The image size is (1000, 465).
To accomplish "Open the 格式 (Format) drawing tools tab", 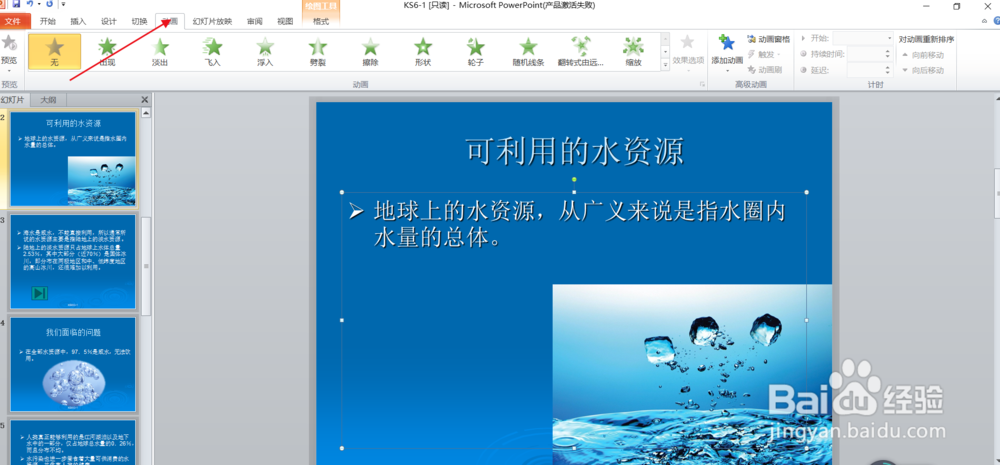I will pyautogui.click(x=321, y=21).
